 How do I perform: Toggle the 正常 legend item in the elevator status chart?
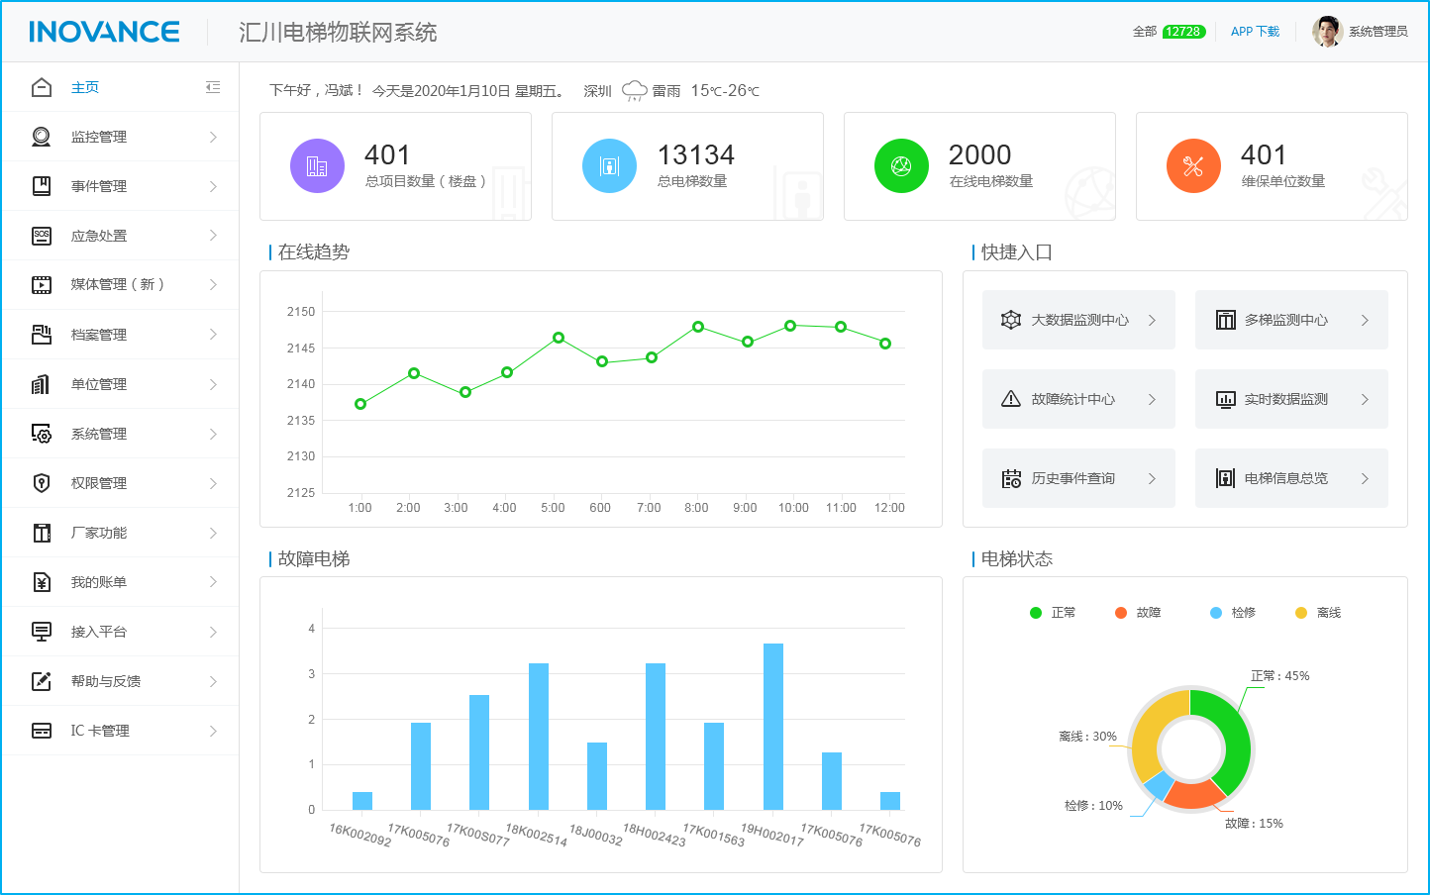[1053, 613]
